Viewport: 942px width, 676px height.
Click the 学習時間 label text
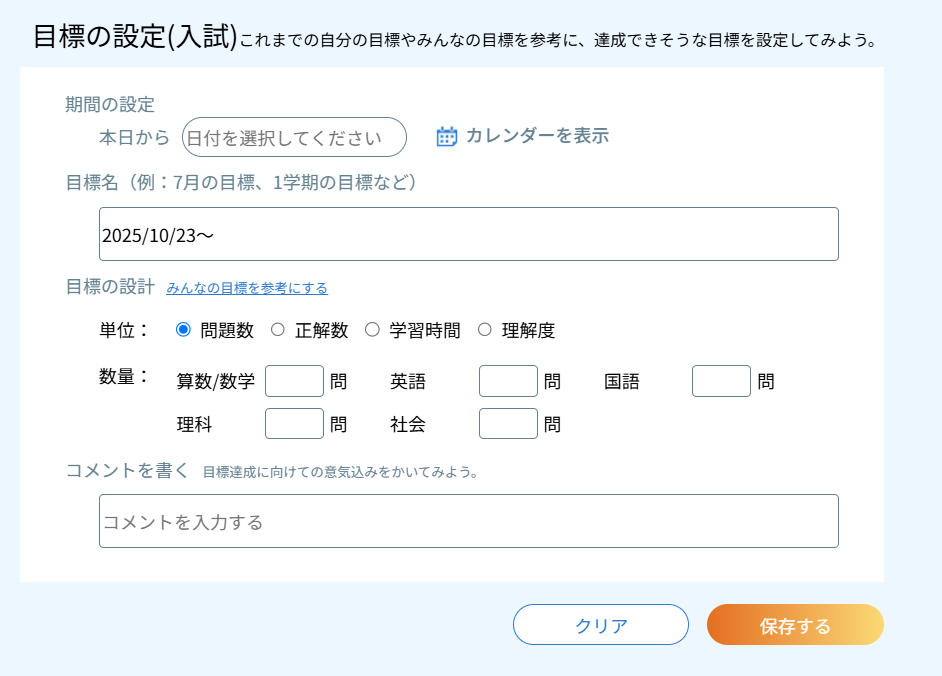click(425, 330)
